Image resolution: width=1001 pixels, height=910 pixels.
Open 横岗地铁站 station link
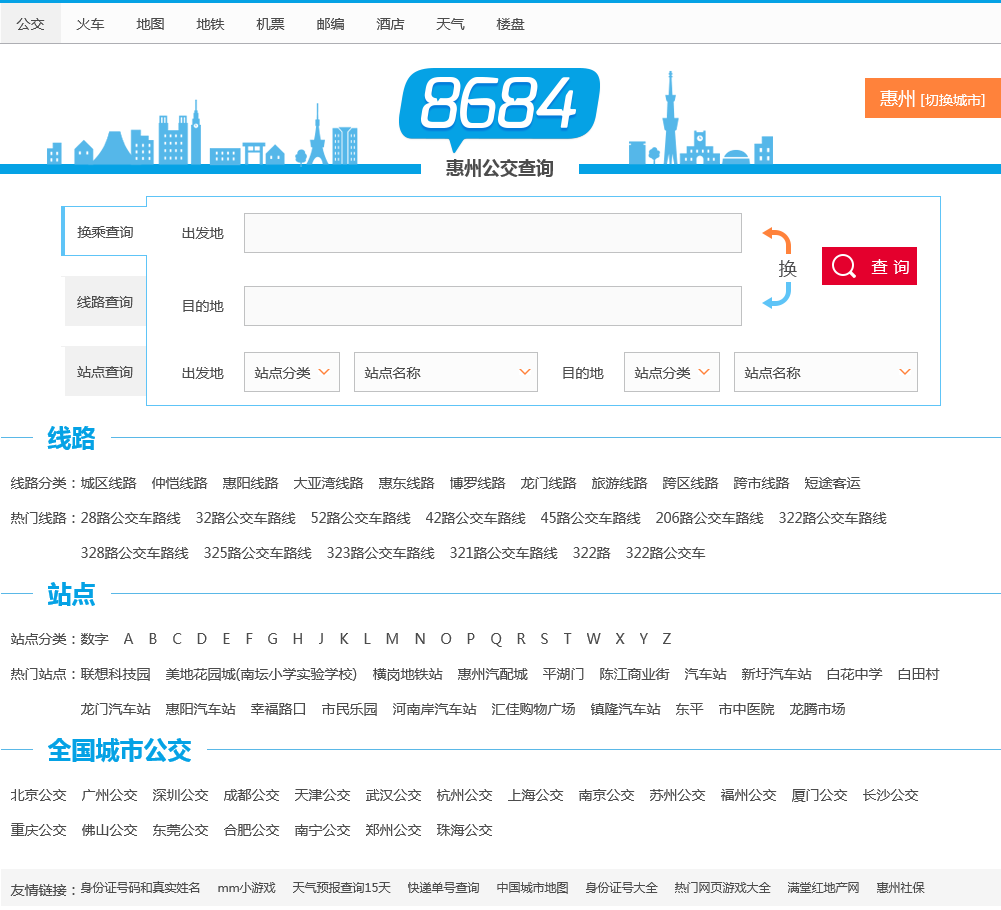(407, 674)
